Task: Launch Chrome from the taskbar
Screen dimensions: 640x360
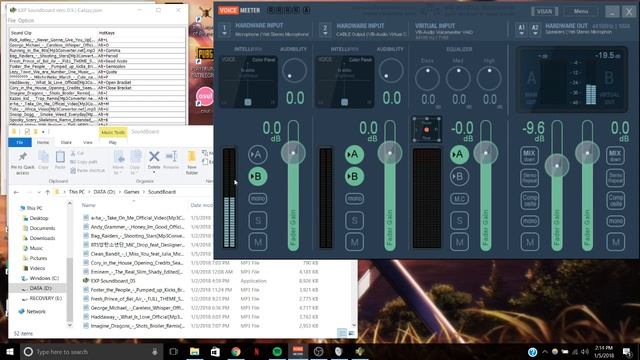Action: (x=236, y=351)
